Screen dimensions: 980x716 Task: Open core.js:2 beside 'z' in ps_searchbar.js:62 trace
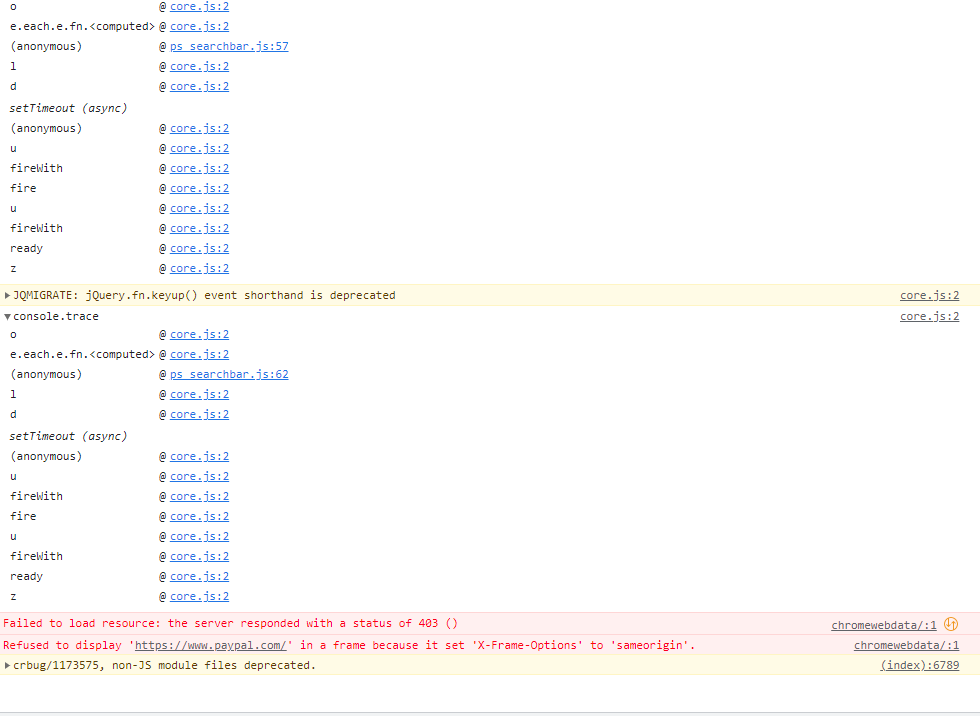(199, 597)
